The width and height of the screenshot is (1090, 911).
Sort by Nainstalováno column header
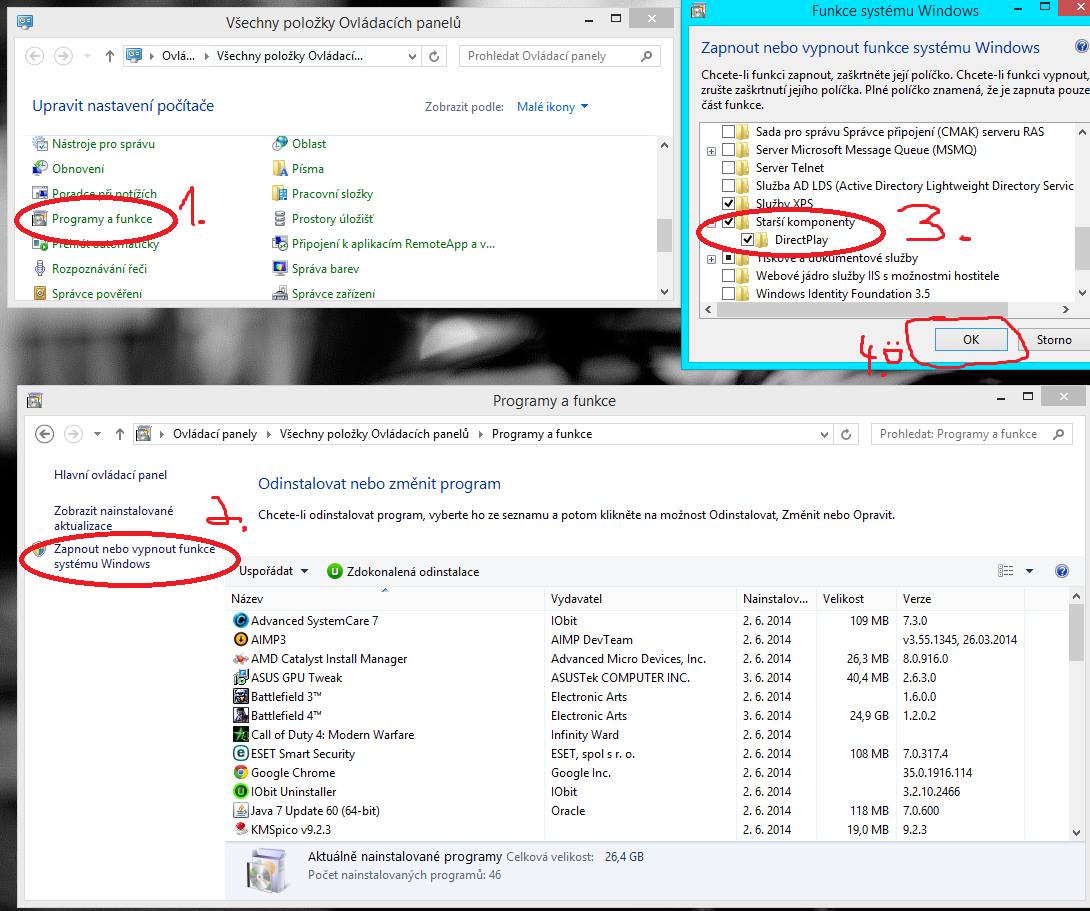[776, 598]
